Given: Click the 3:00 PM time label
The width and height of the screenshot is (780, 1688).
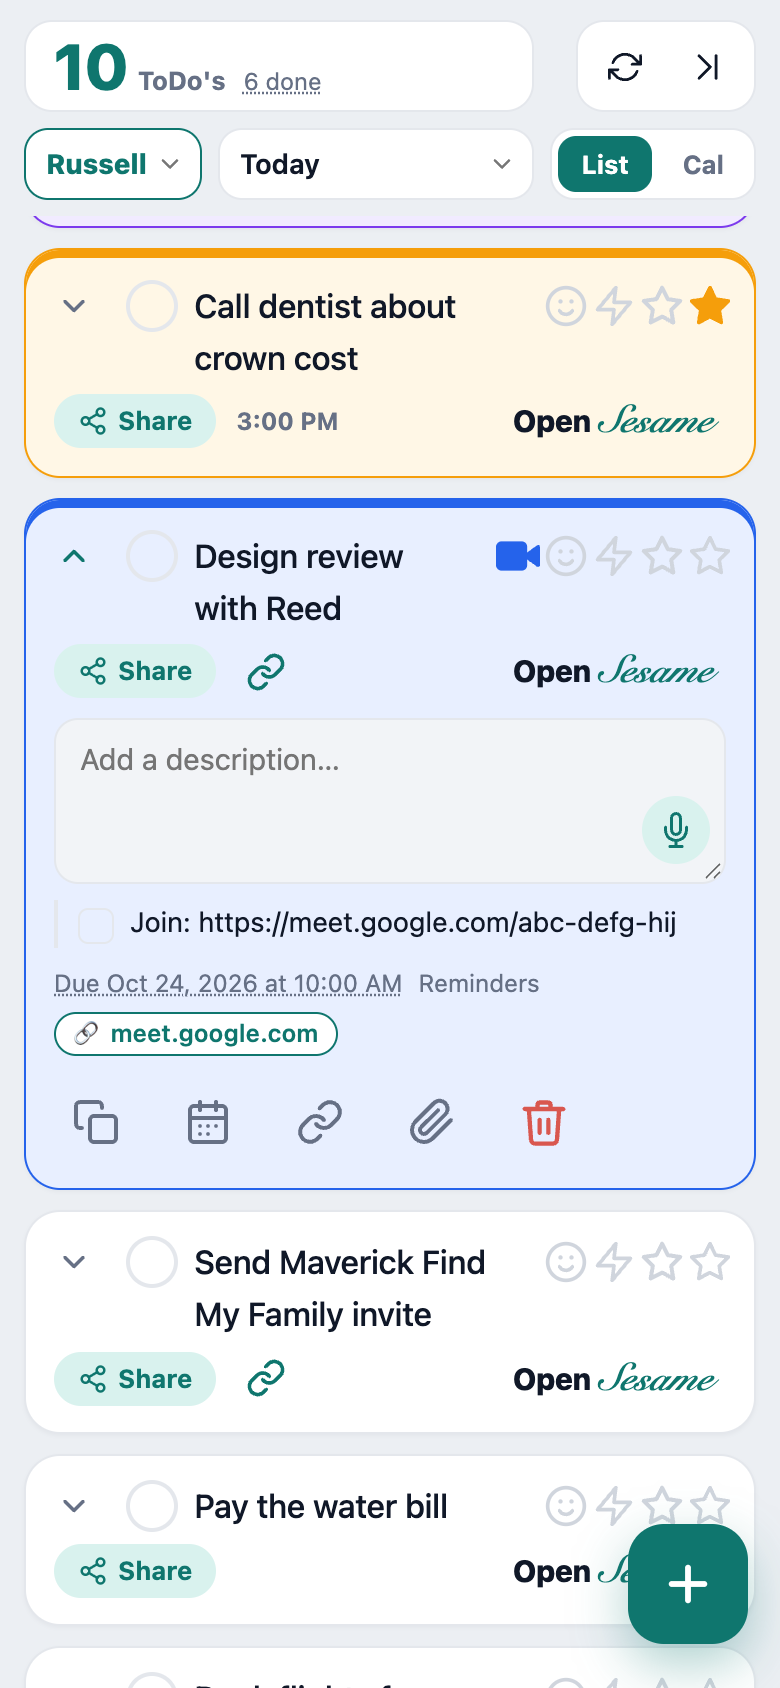Looking at the screenshot, I should click(x=287, y=422).
